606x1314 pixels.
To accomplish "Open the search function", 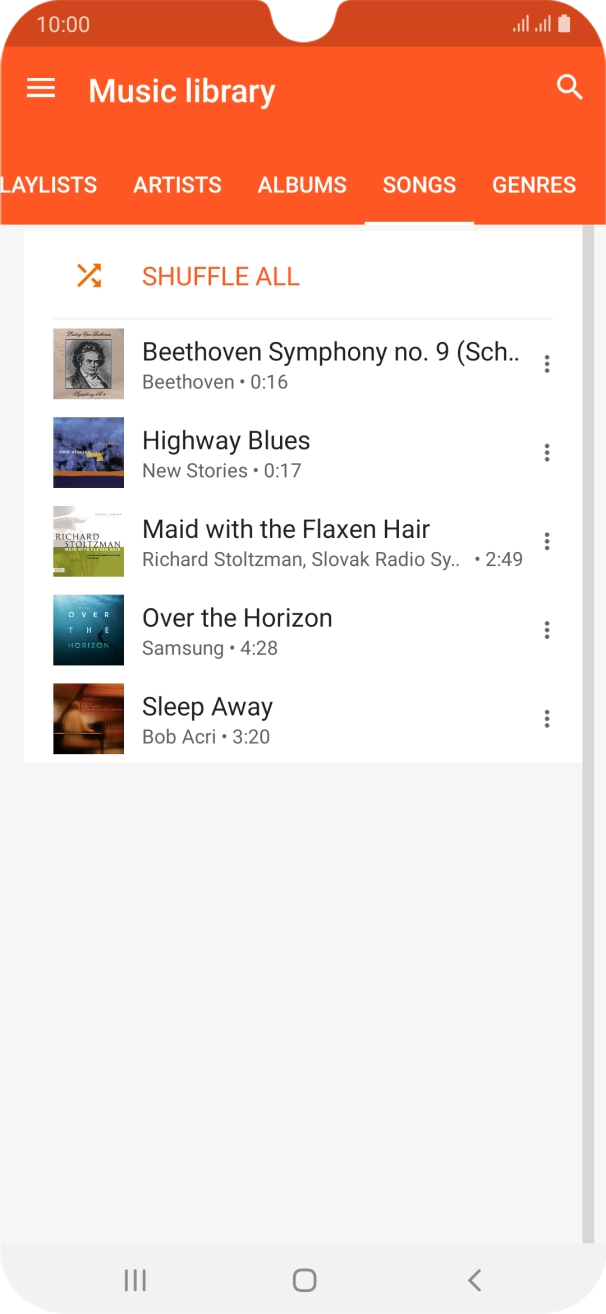I will click(x=569, y=88).
